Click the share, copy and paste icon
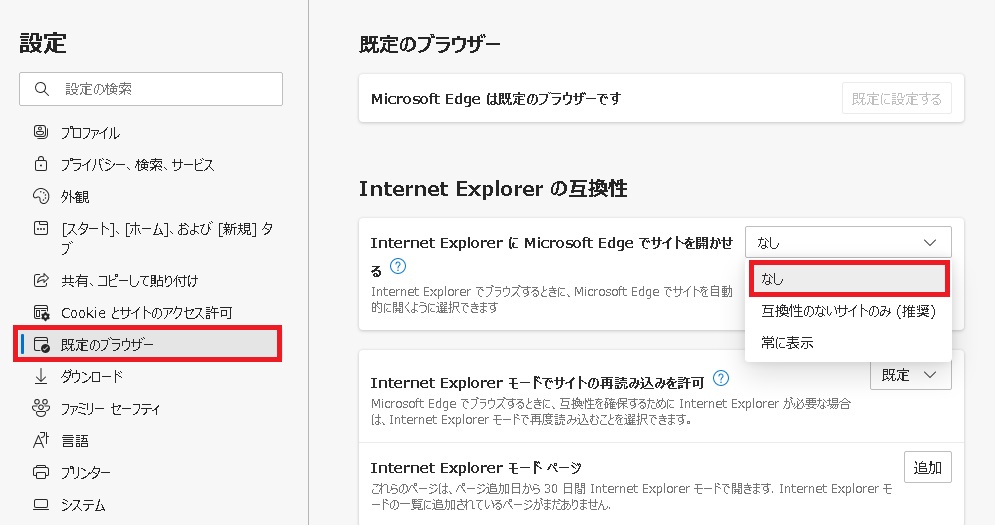 point(41,280)
